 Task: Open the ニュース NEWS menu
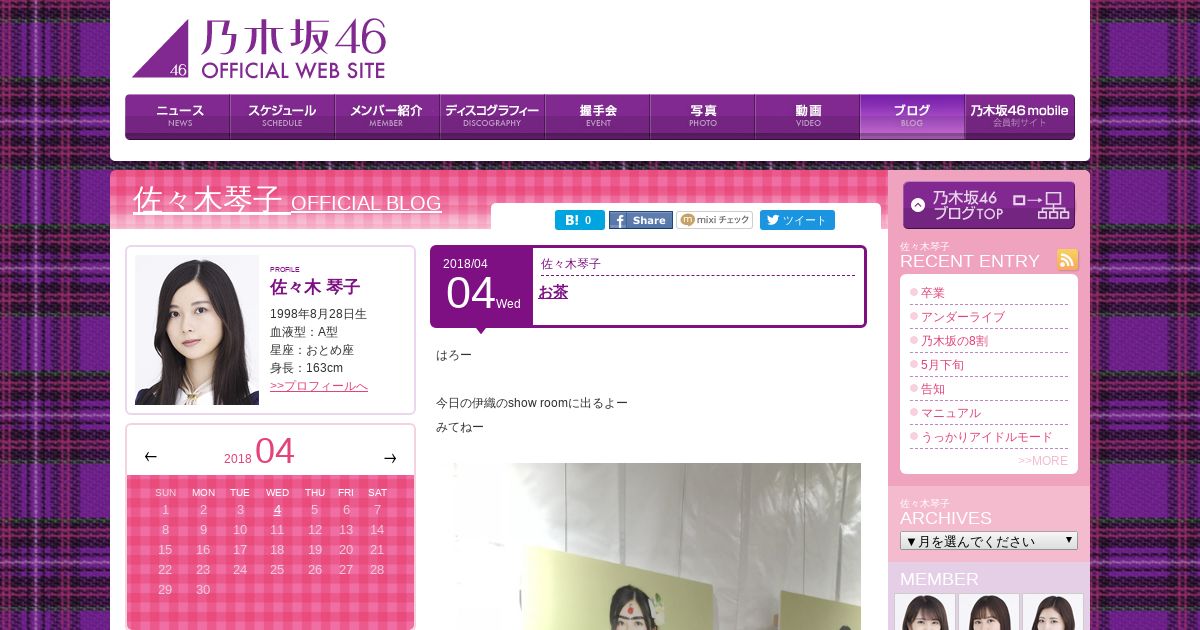178,117
